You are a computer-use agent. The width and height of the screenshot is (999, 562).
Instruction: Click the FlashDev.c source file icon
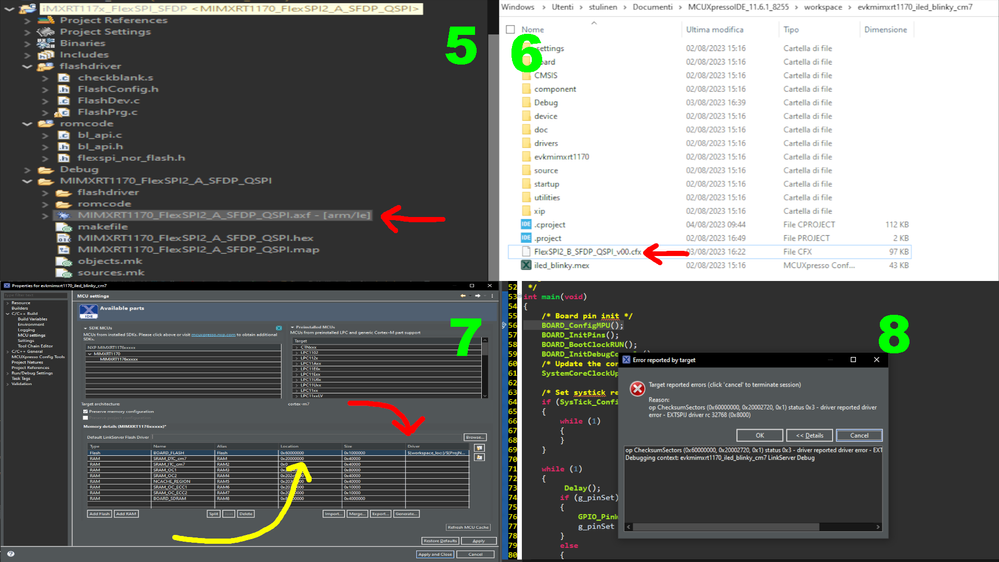click(x=64, y=101)
